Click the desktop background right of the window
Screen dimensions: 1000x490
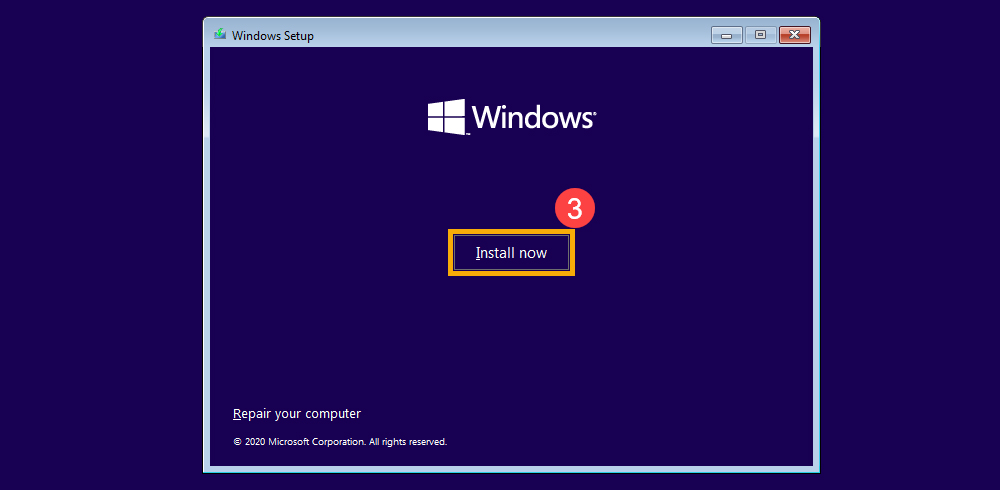[910, 250]
